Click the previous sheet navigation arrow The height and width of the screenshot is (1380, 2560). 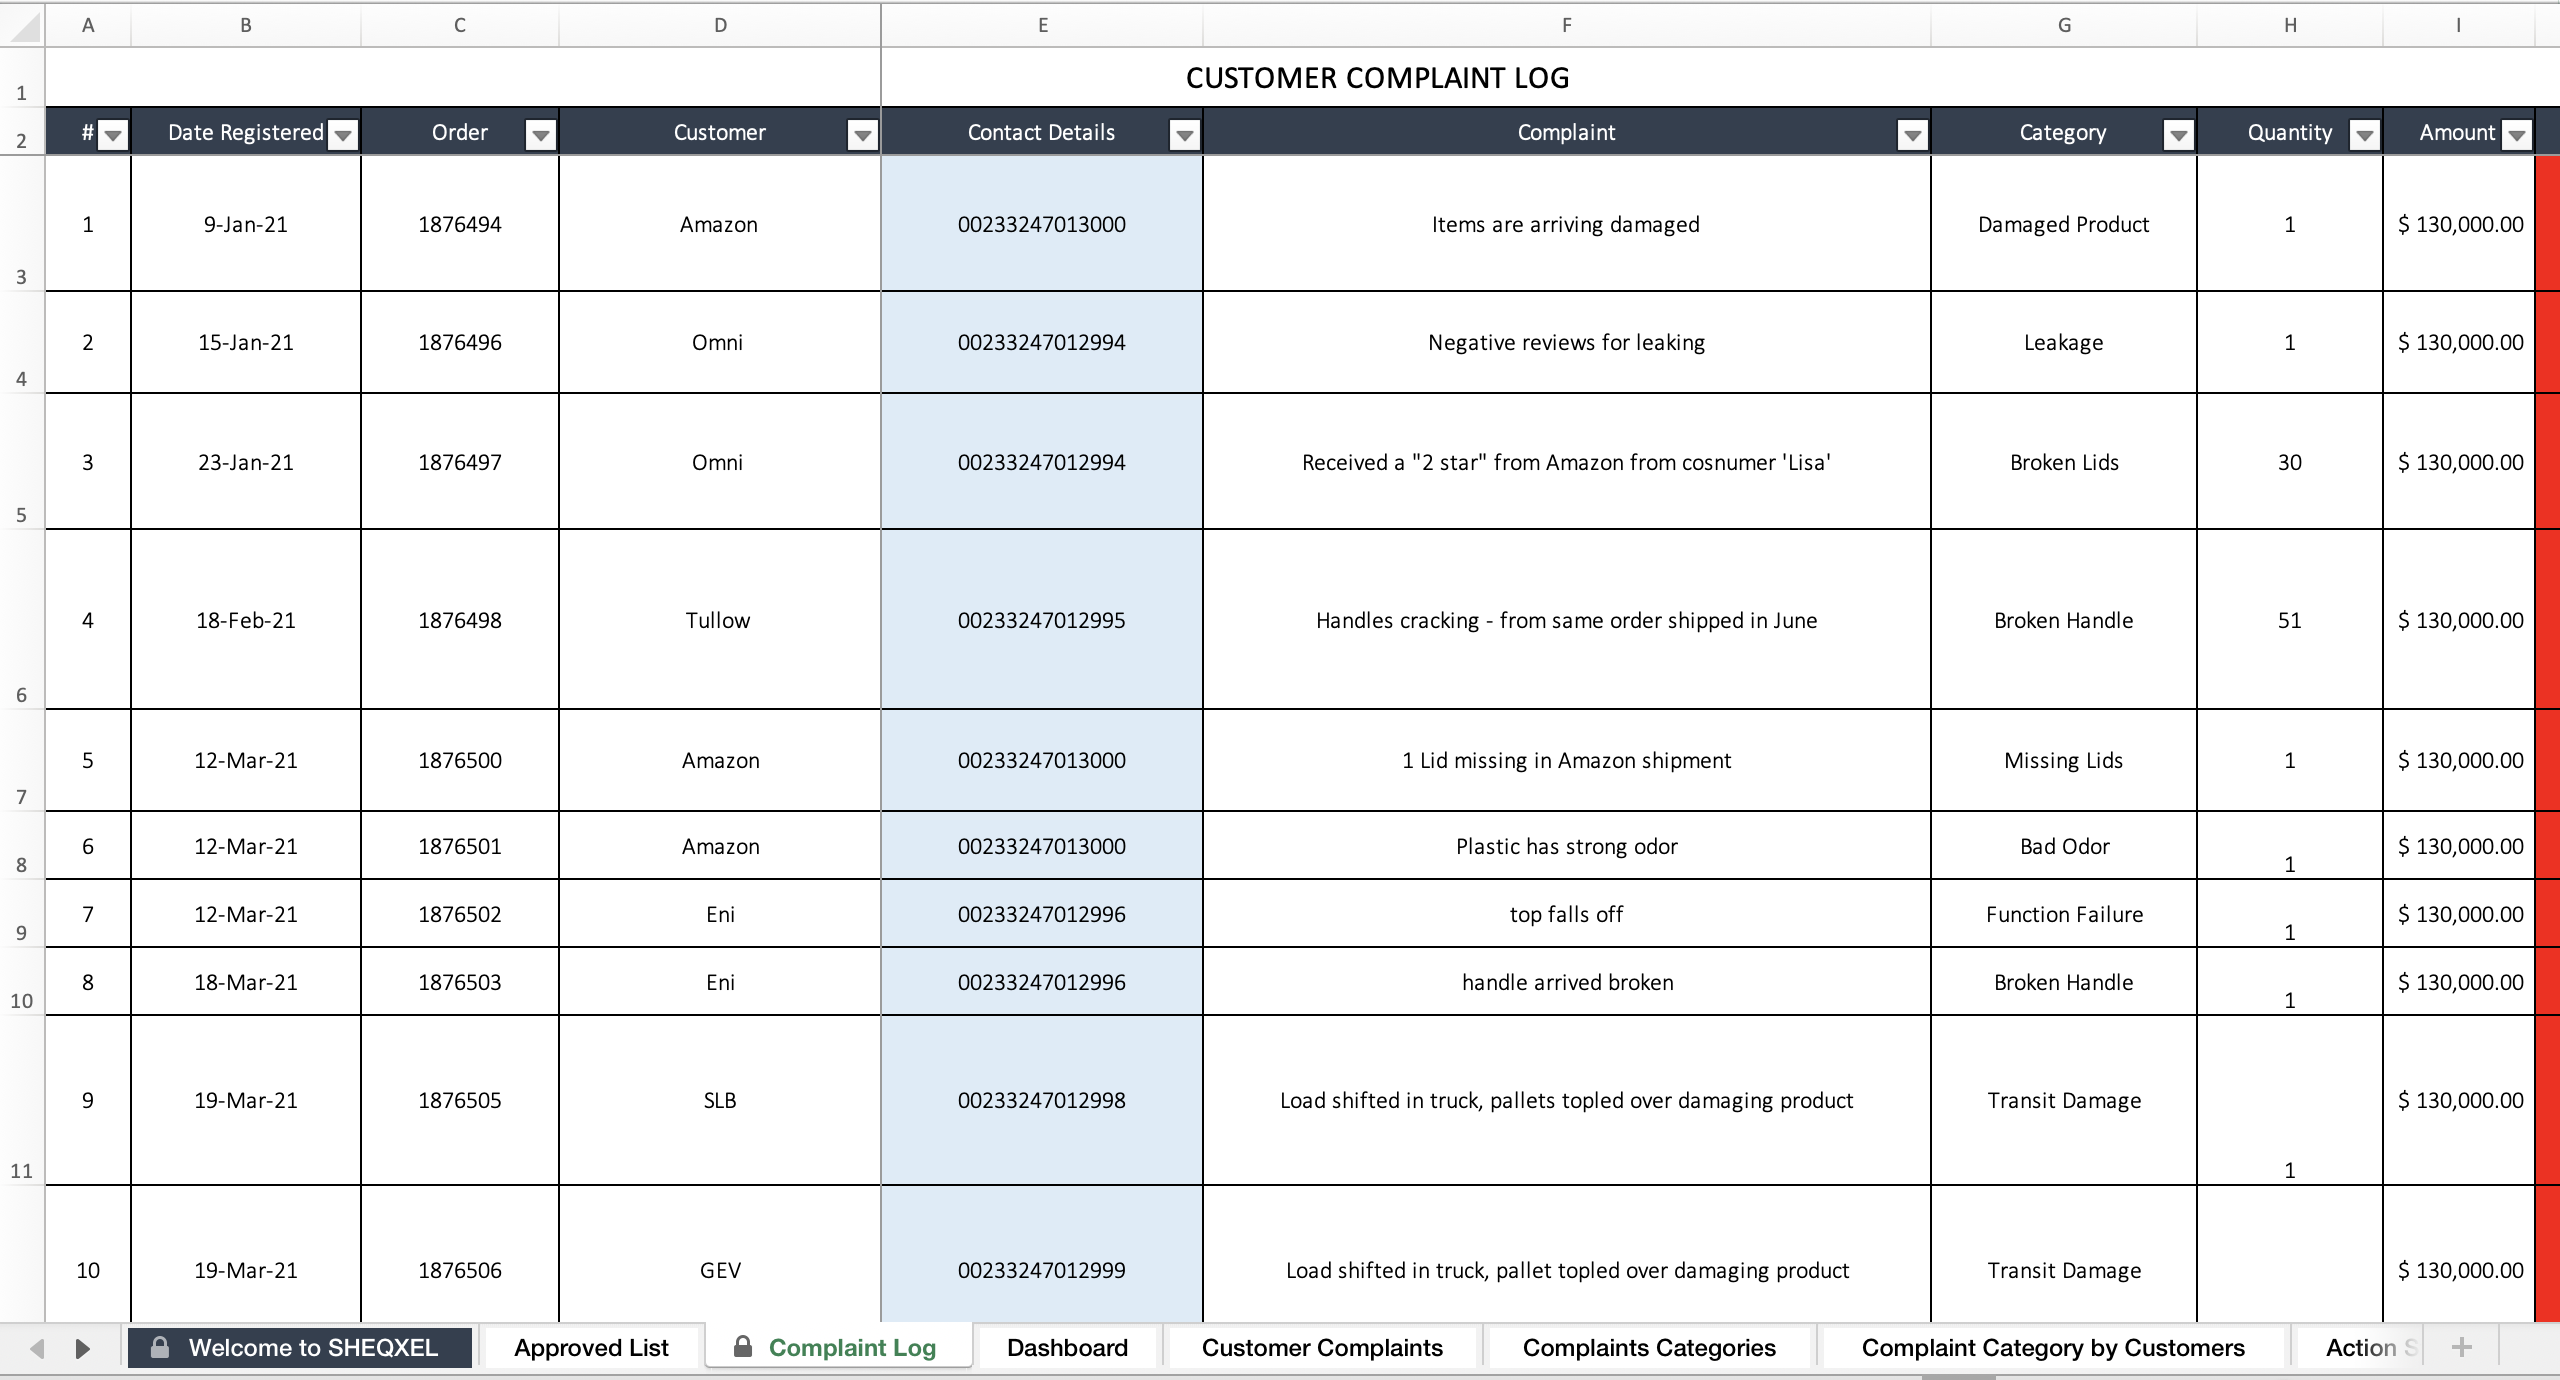point(37,1348)
